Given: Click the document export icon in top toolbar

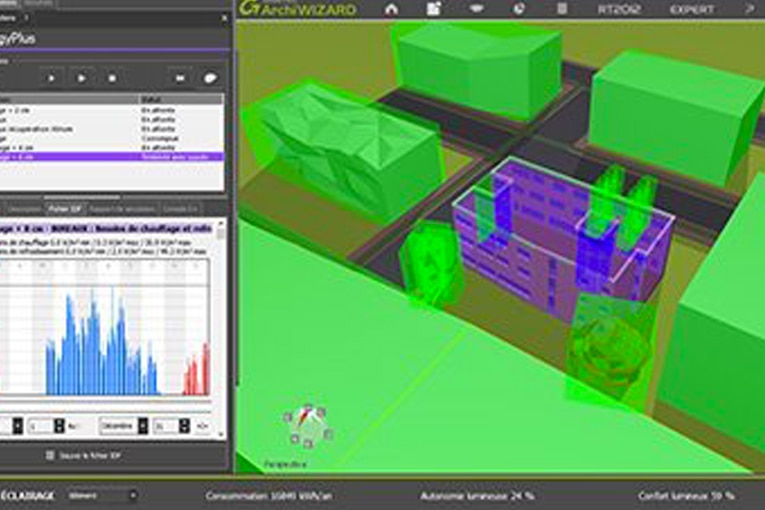Looking at the screenshot, I should click(x=434, y=9).
